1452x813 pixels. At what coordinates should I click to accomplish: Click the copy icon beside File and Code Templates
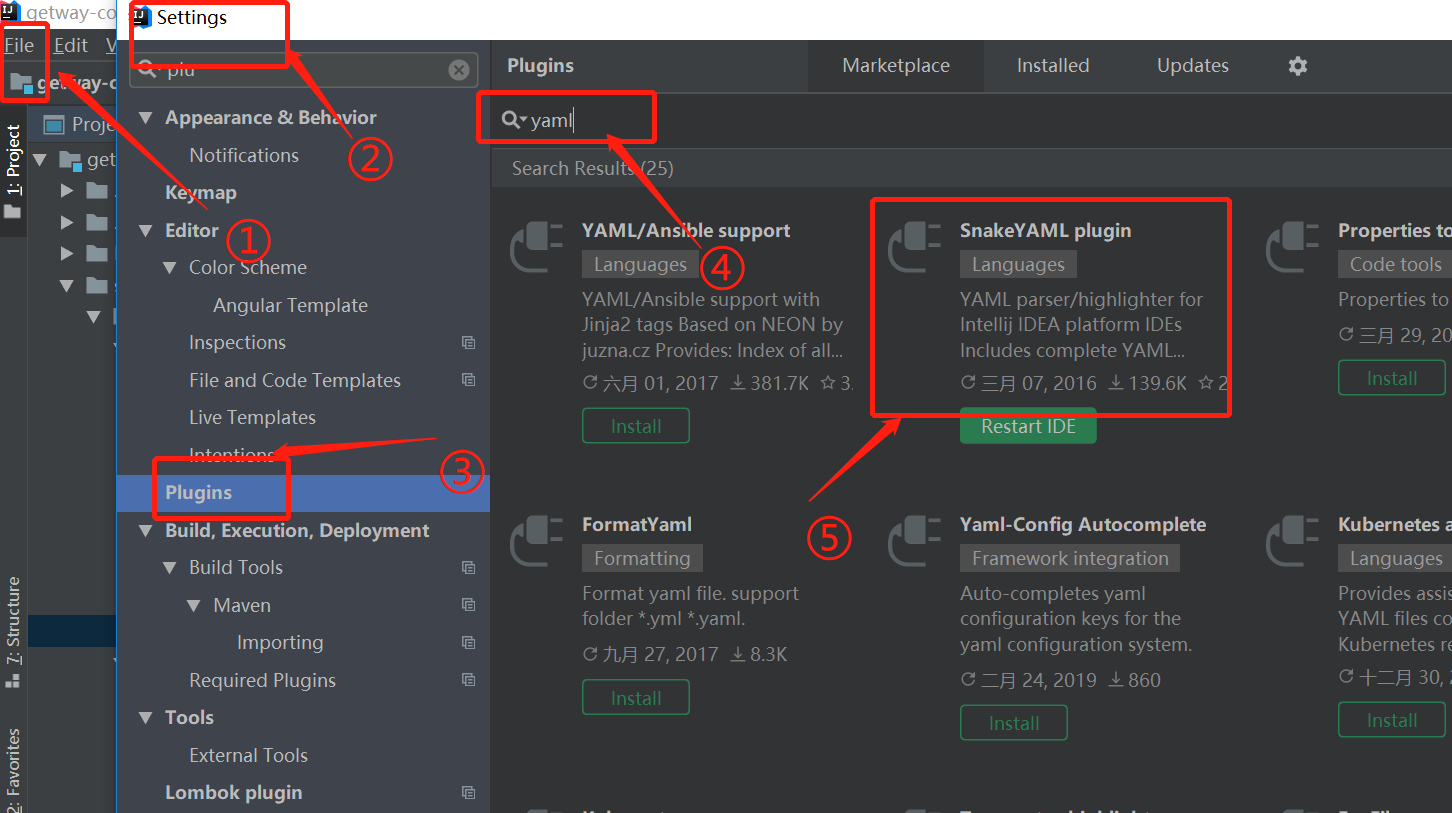[x=468, y=380]
